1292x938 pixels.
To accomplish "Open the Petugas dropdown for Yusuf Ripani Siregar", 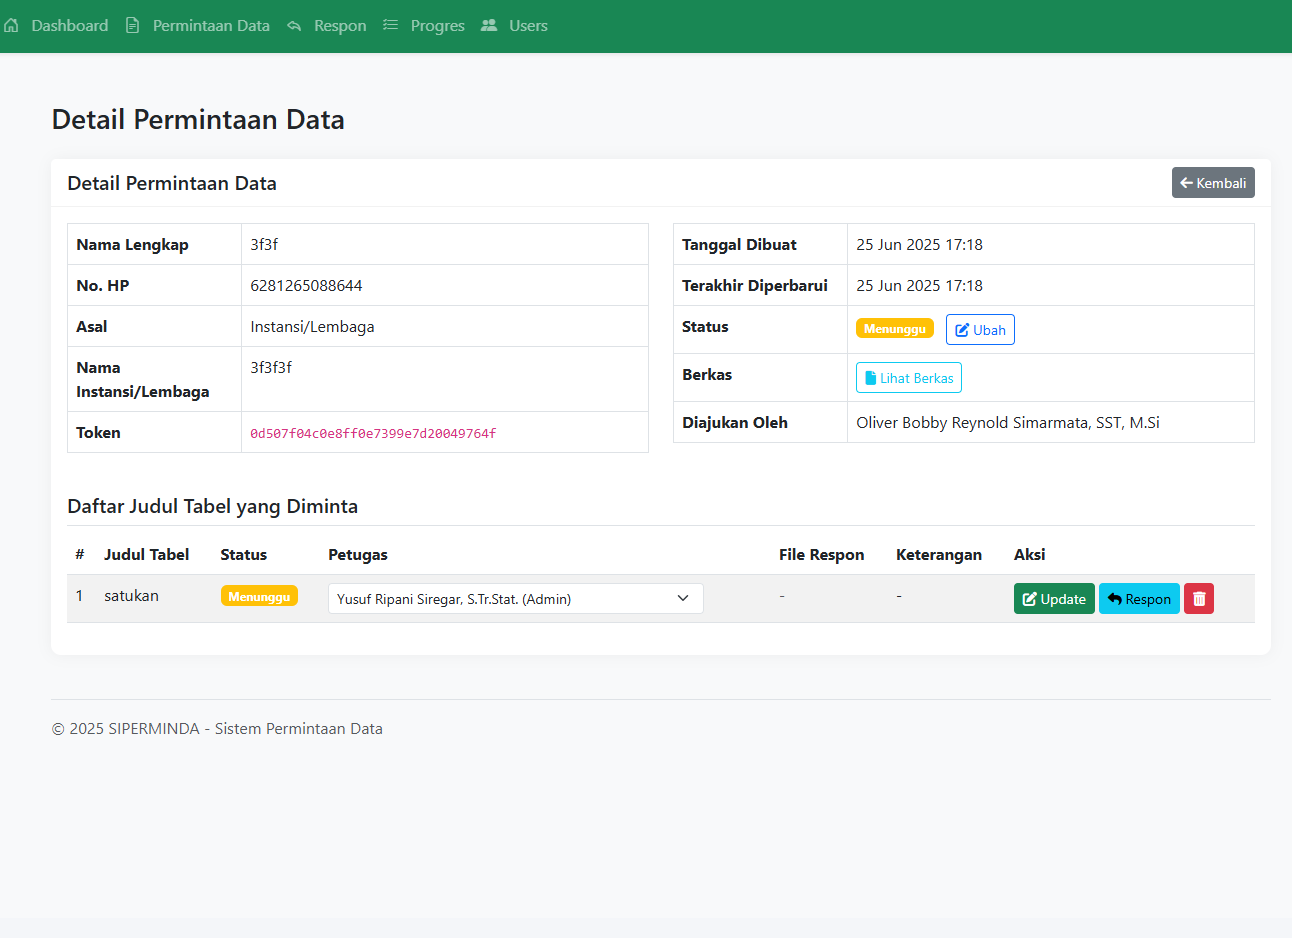I will pos(516,599).
